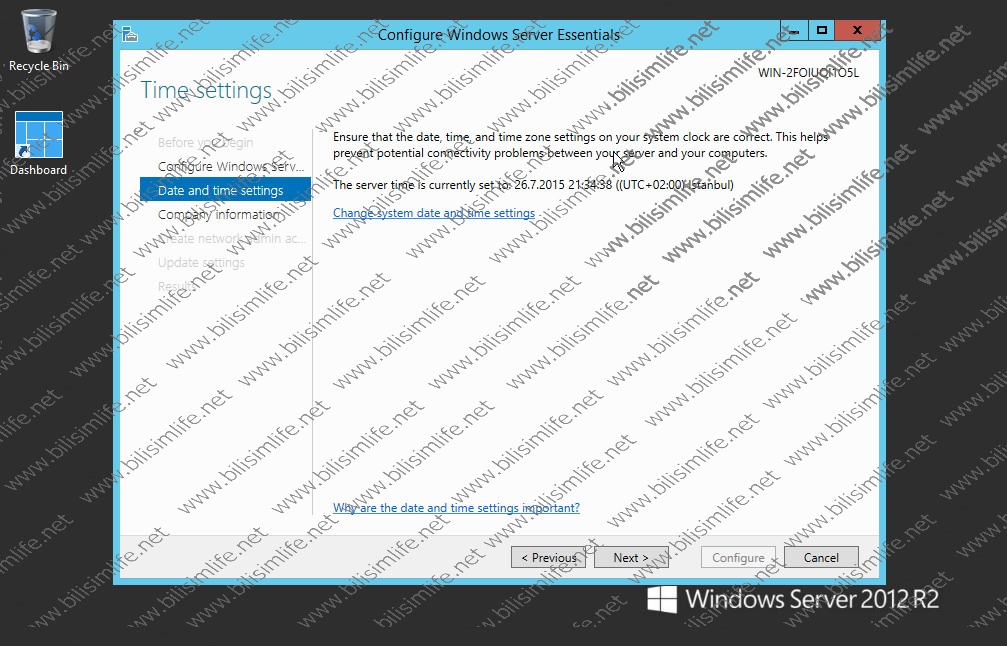Click the greyed-out Configure button

tap(739, 557)
